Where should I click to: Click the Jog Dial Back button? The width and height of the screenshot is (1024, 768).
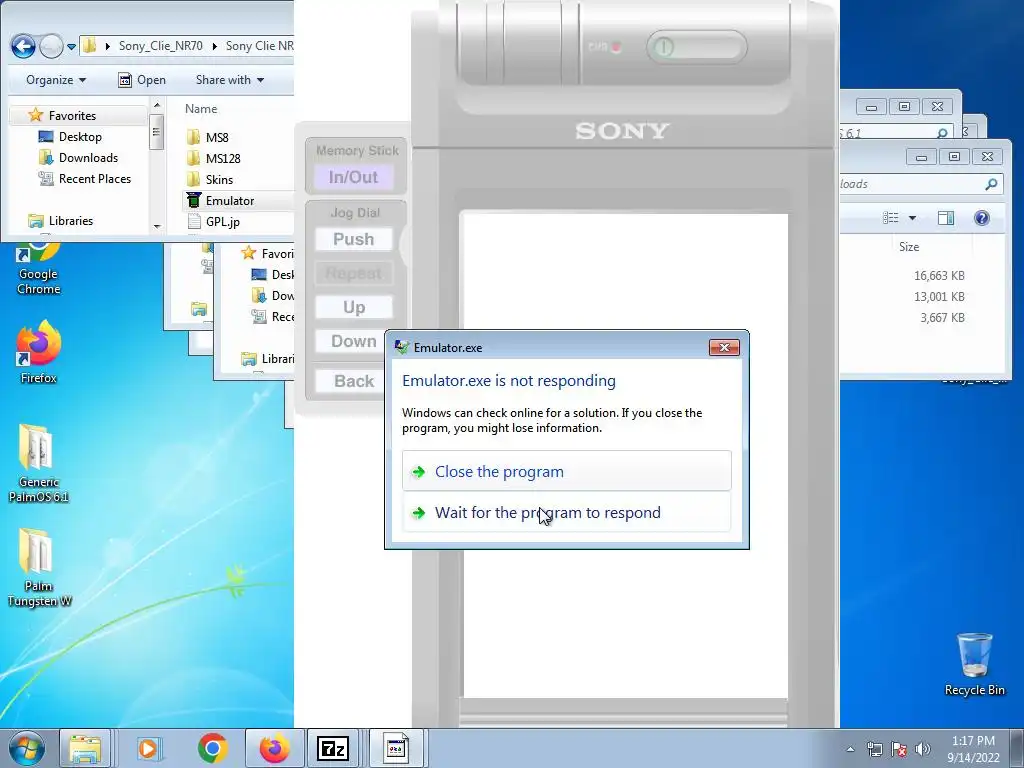[353, 381]
